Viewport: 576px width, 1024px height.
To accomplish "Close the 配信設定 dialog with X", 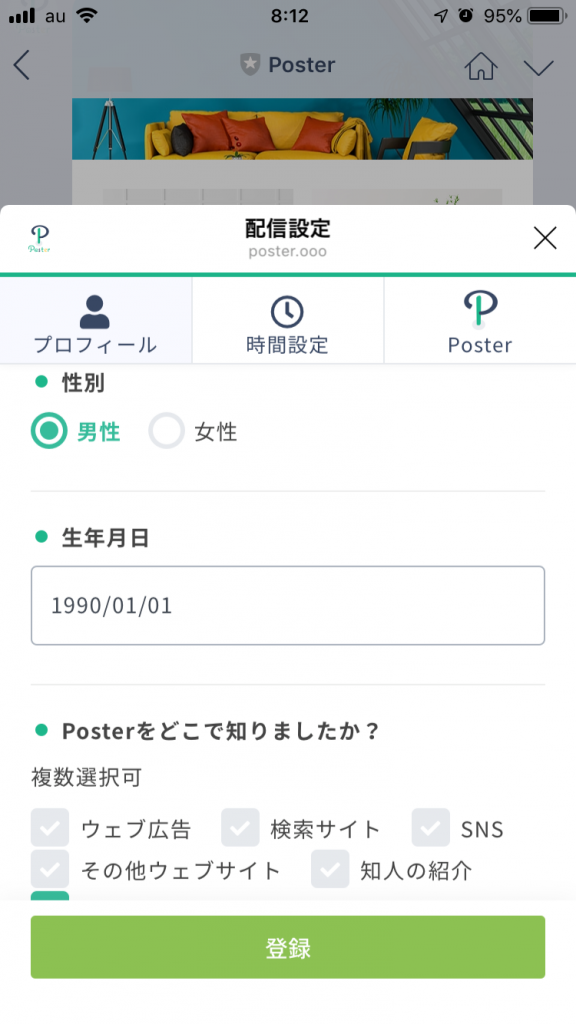I will point(545,238).
